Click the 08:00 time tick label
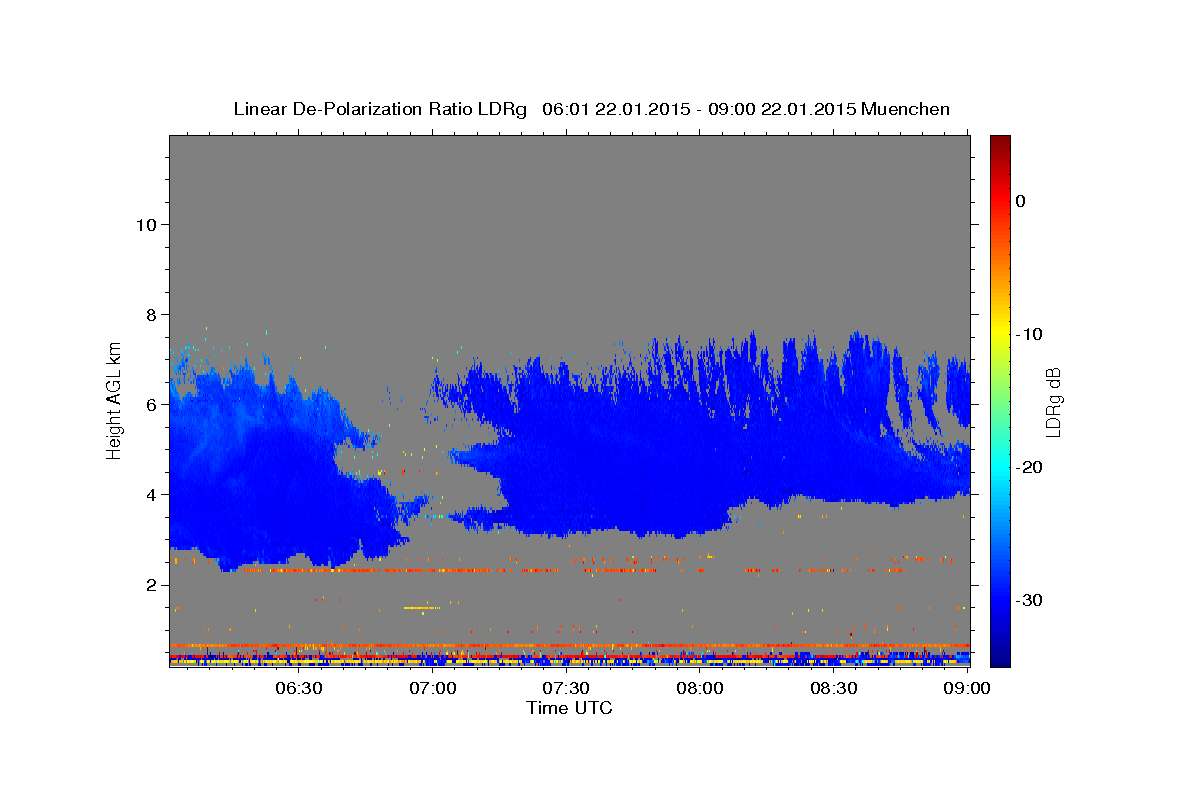The width and height of the screenshot is (1200, 800). [700, 688]
